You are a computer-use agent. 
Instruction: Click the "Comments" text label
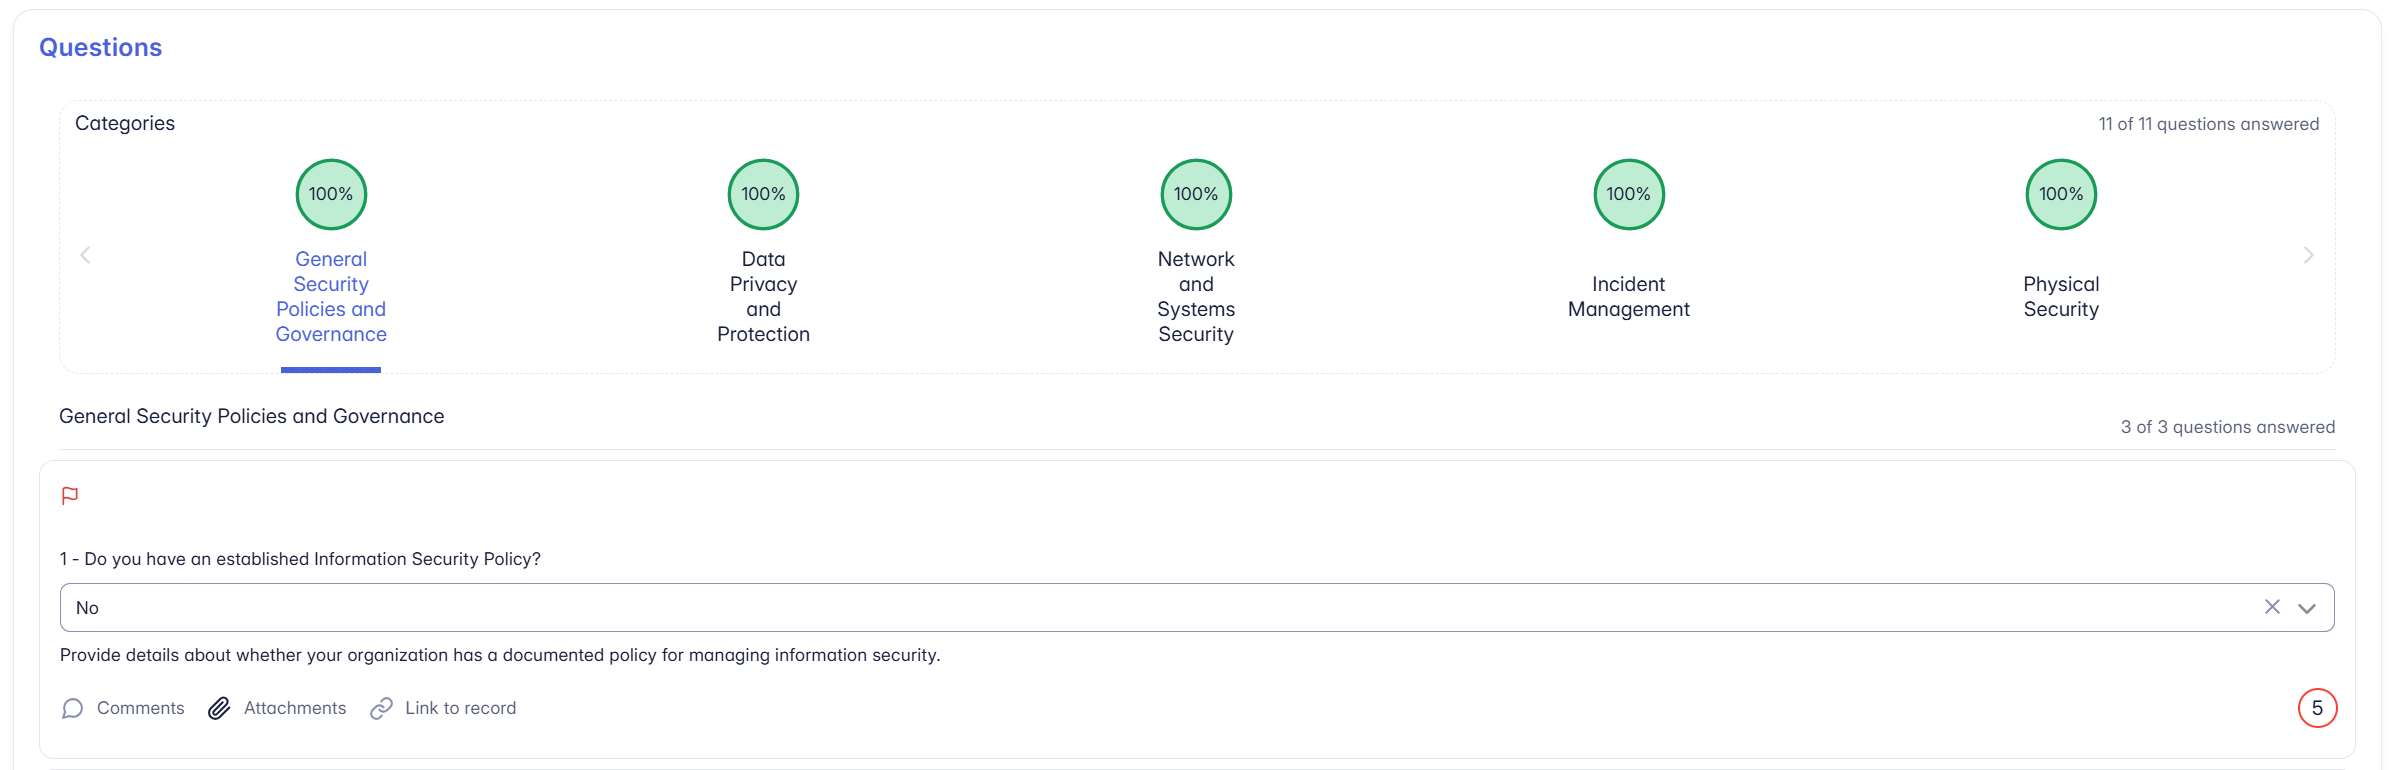pos(140,708)
